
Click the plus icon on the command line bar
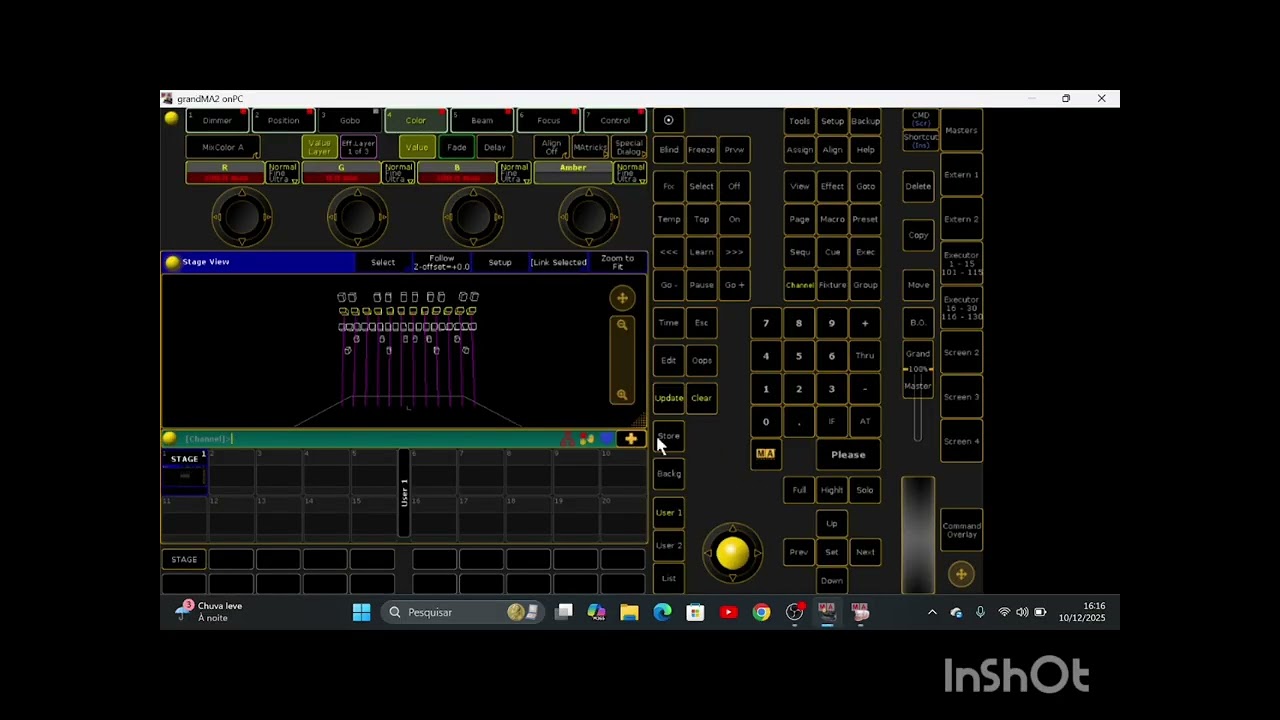coord(631,439)
